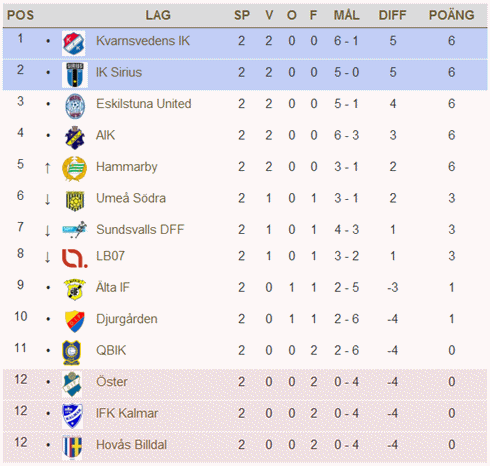Click the up arrow beside Hammarby
The width and height of the screenshot is (490, 466).
pos(48,168)
